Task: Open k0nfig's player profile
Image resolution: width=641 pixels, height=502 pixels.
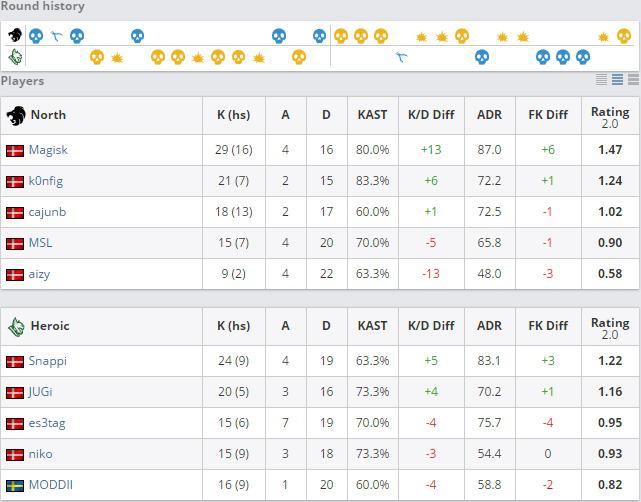Action: 46,181
